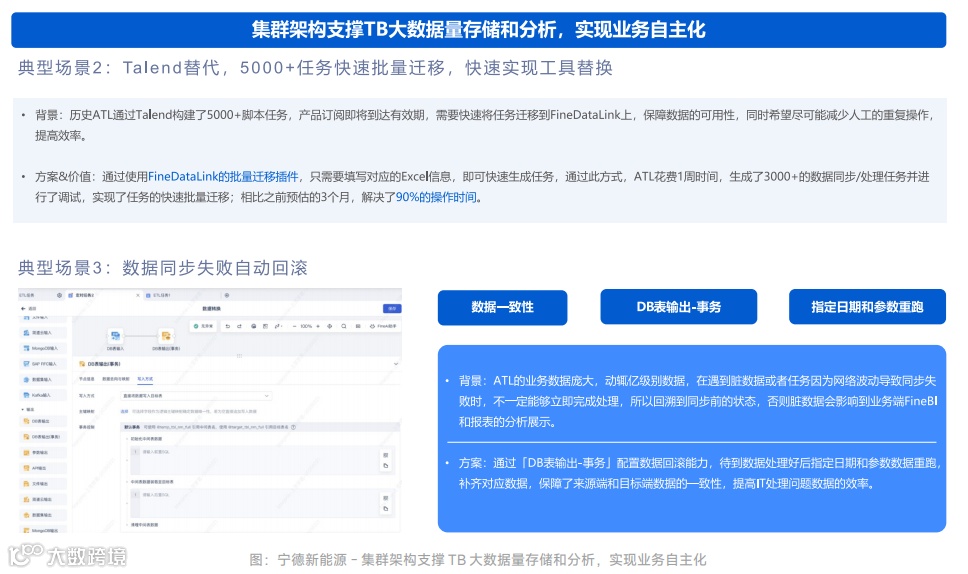Viewport: 968px width, 574px height.
Task: Click the blue DB表输出-事务 button
Action: [x=678, y=307]
